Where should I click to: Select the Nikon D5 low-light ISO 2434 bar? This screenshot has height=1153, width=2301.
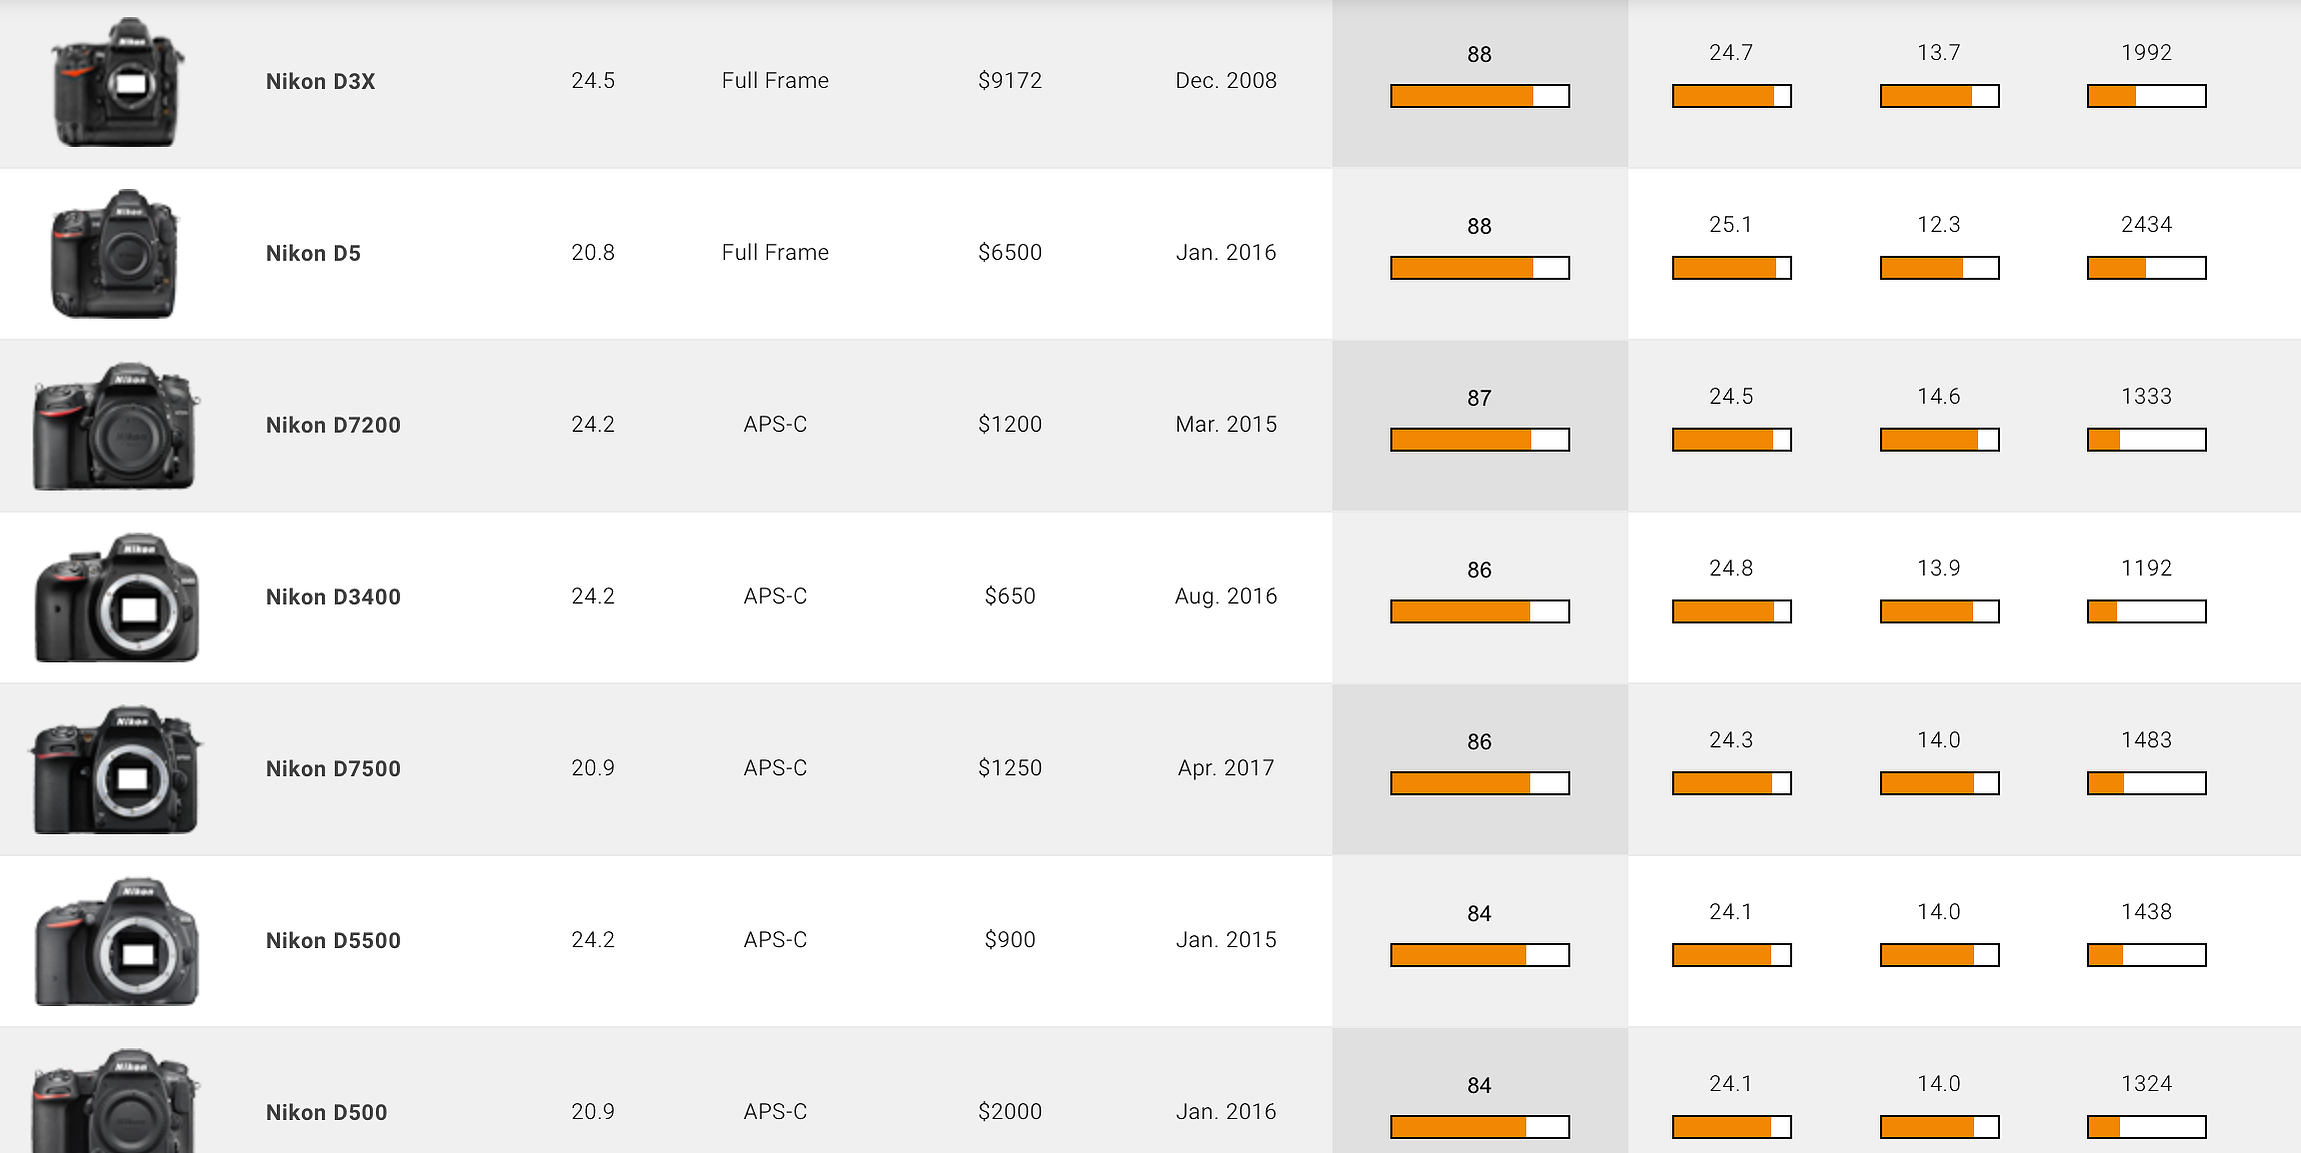[2146, 268]
